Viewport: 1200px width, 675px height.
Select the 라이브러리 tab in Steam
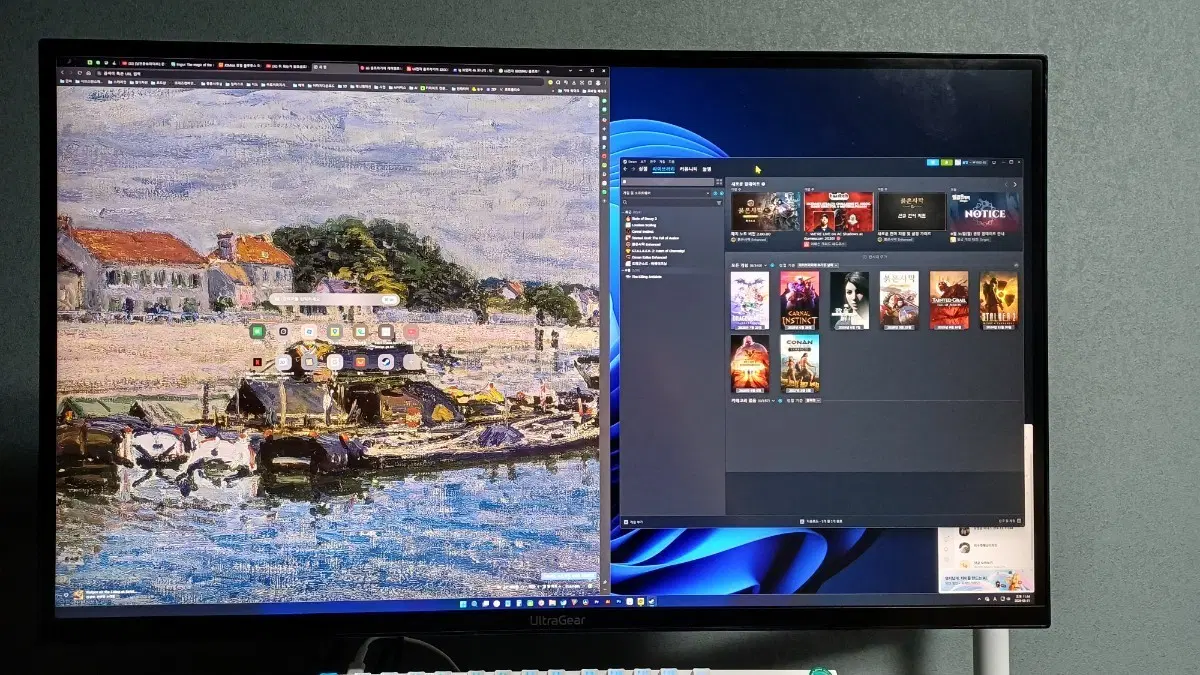tap(664, 169)
